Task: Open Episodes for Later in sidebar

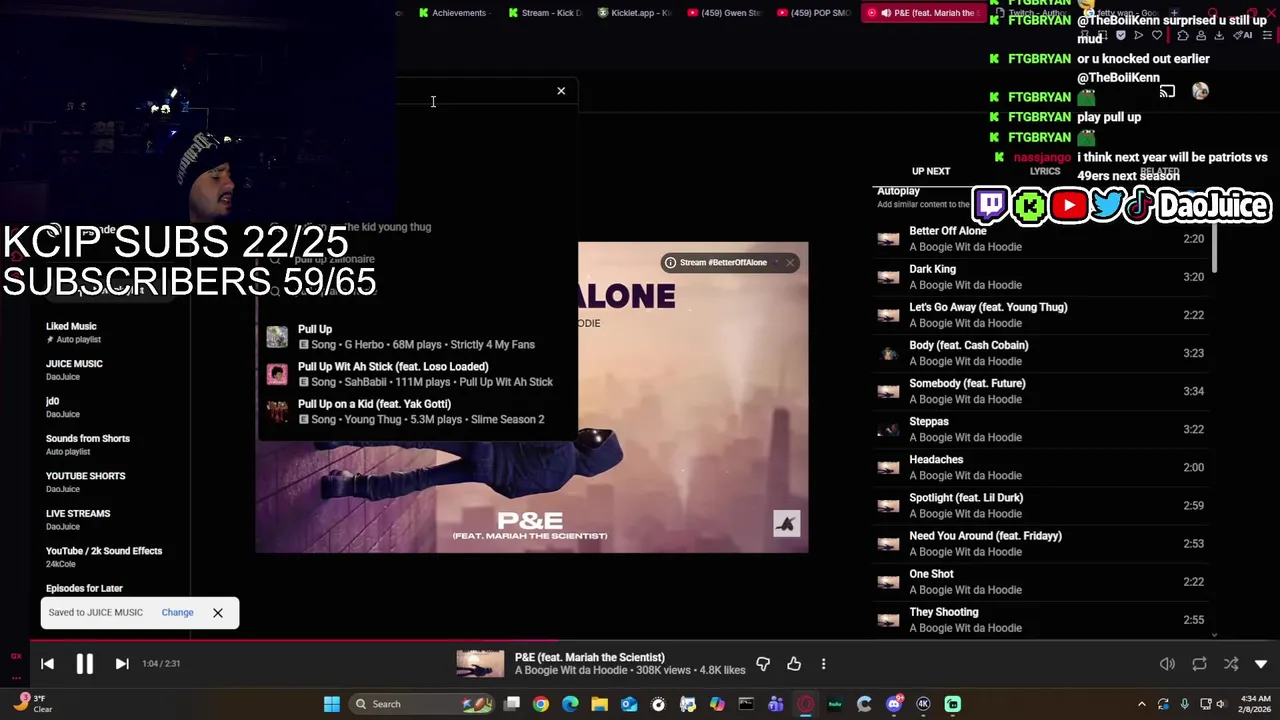Action: pyautogui.click(x=84, y=589)
